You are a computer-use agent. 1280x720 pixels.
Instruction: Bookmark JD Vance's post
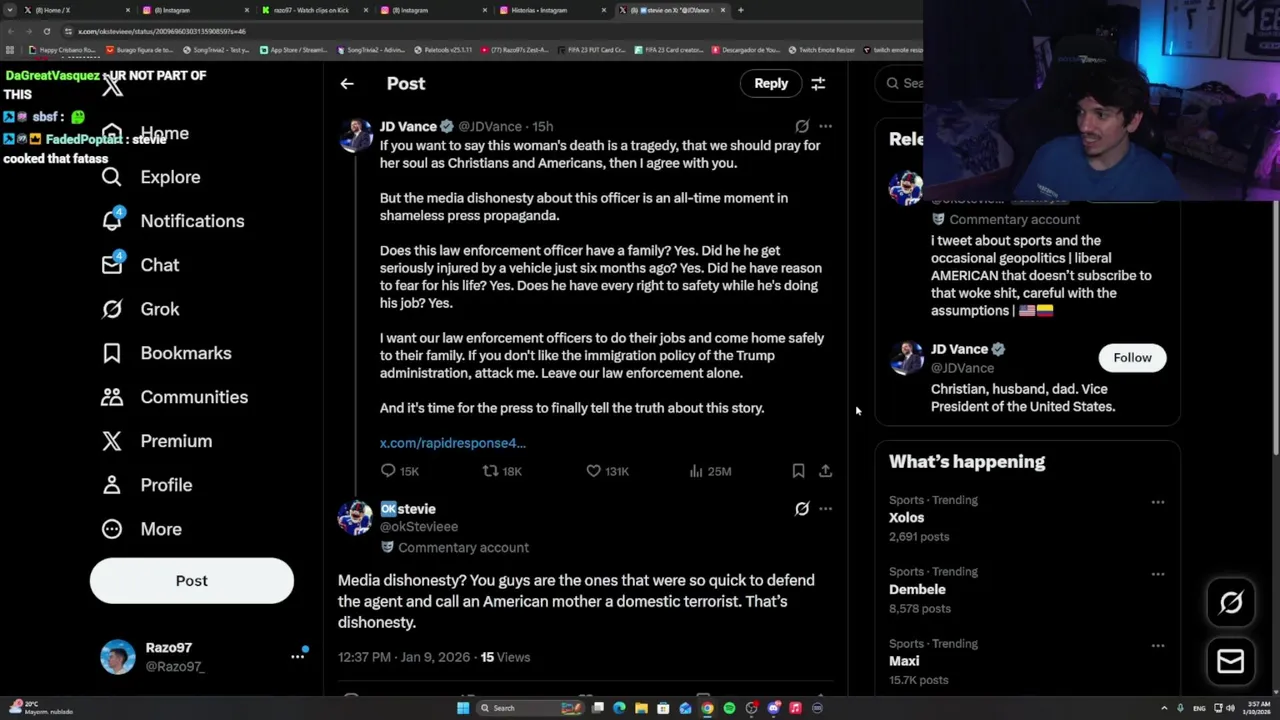click(798, 471)
